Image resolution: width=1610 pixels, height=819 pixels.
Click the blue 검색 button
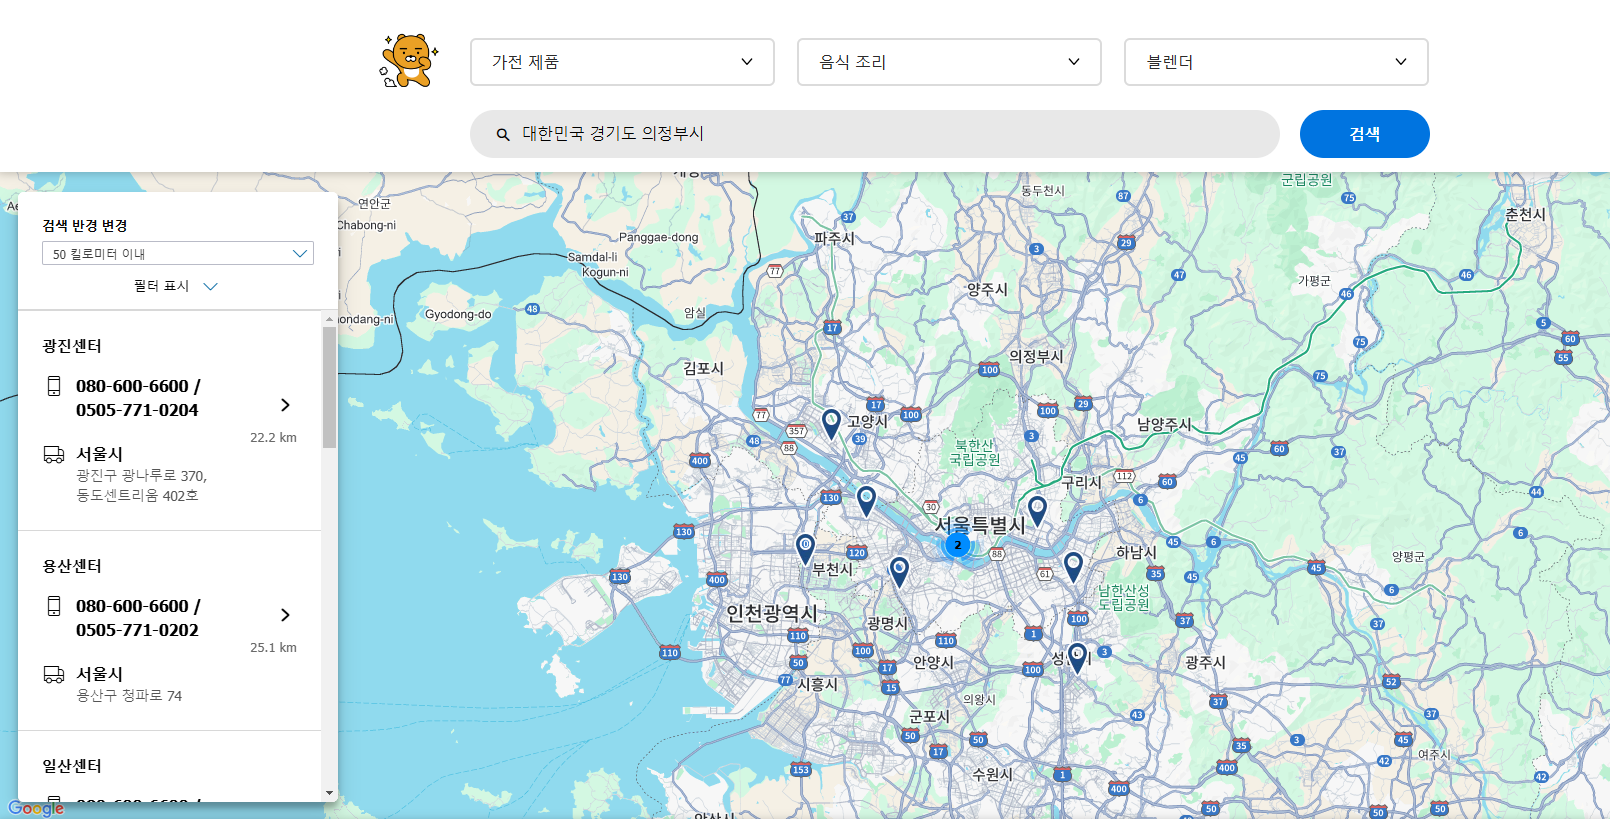pyautogui.click(x=1364, y=134)
